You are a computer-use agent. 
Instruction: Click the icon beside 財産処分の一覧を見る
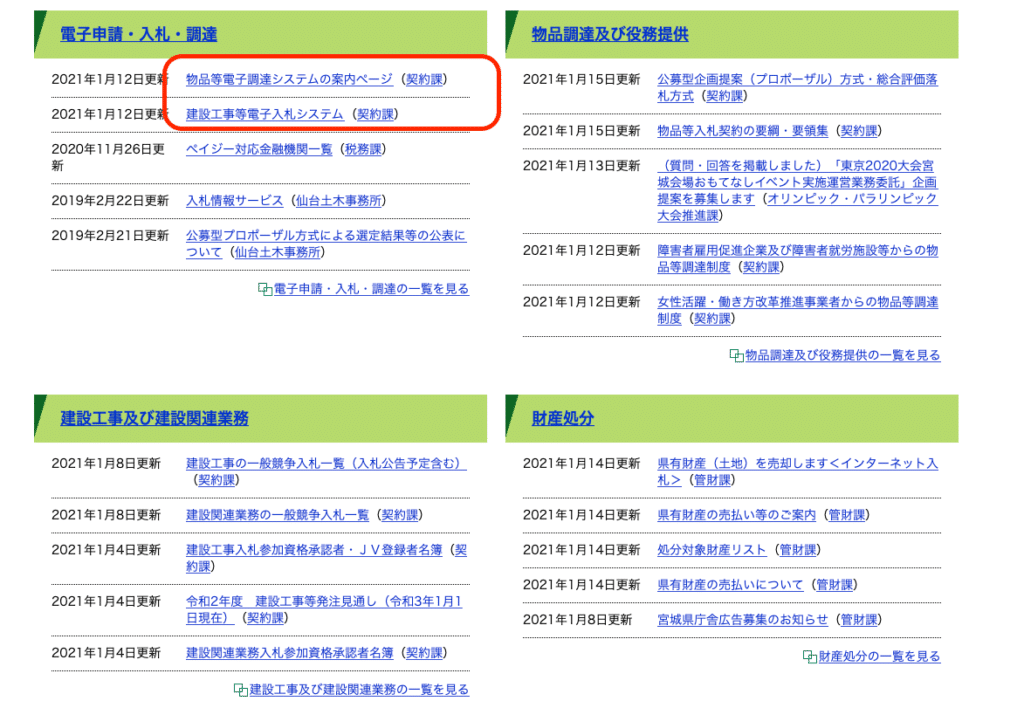[809, 657]
